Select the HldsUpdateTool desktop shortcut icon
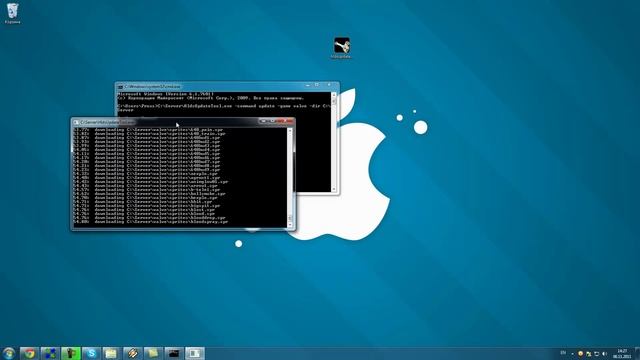This screenshot has width=640, height=360. pyautogui.click(x=341, y=48)
